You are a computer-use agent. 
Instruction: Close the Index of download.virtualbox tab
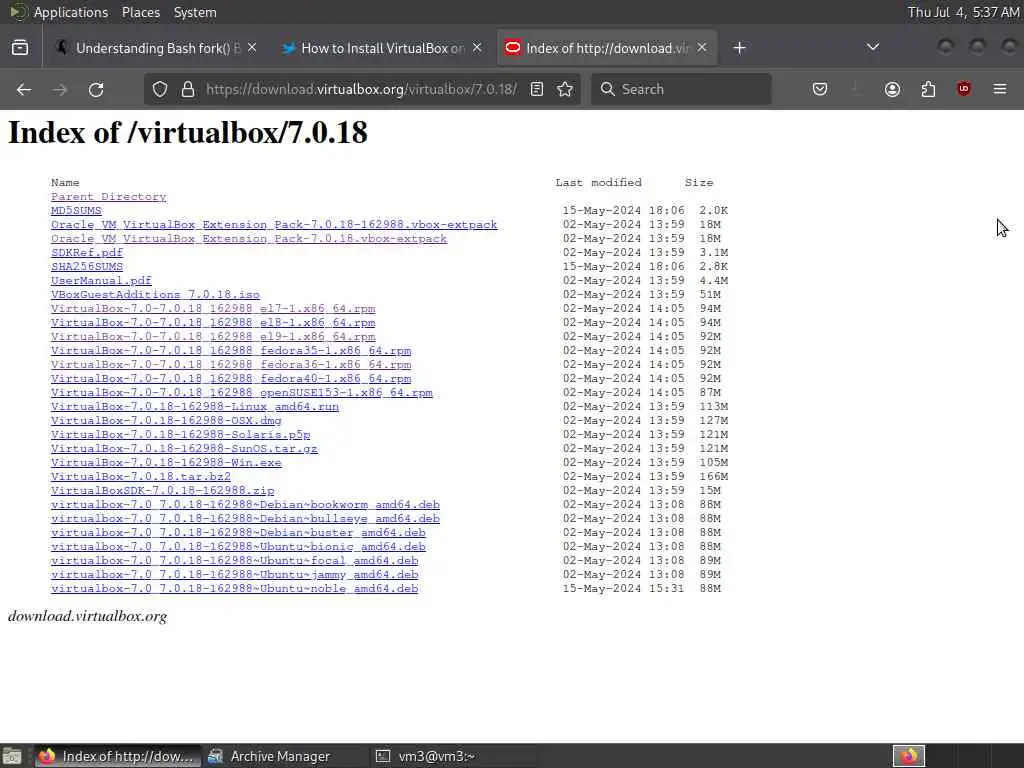pyautogui.click(x=702, y=48)
